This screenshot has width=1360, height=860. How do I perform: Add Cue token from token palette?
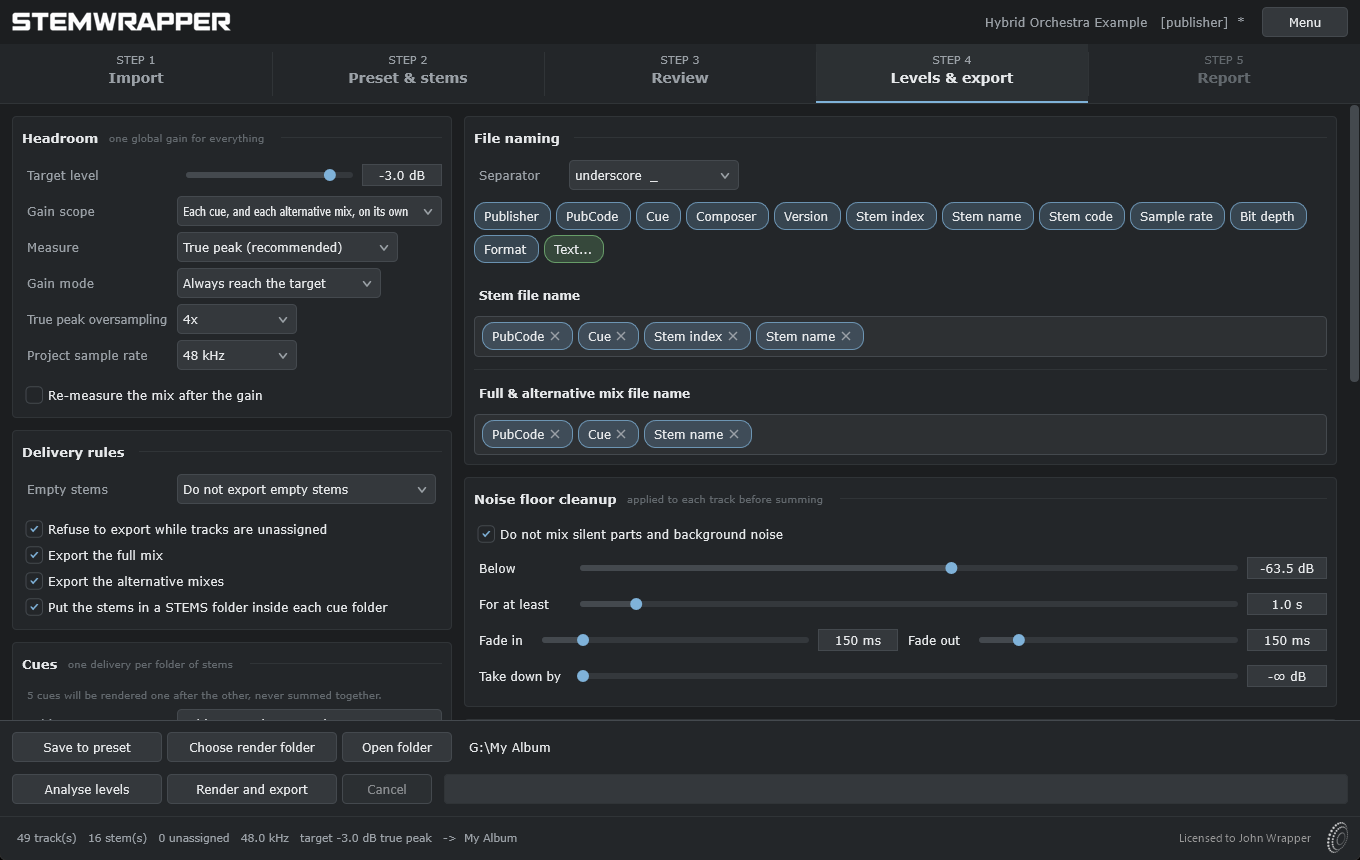(658, 216)
